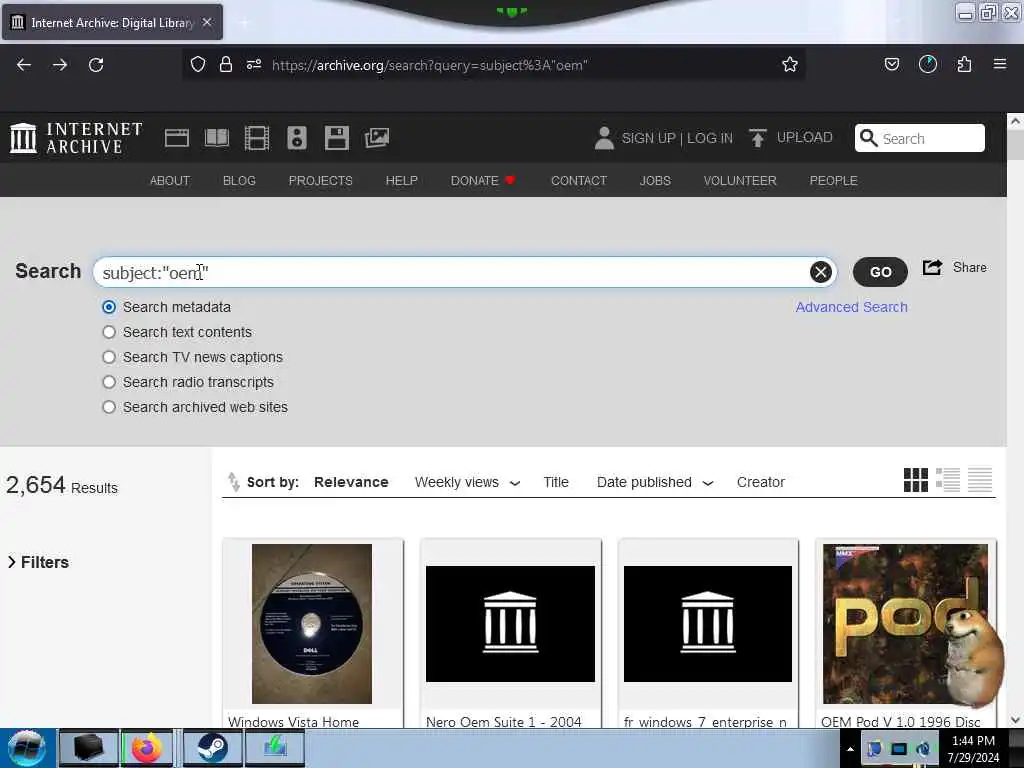Click the Internet Archive logo
The height and width of the screenshot is (768, 1024).
click(76, 138)
